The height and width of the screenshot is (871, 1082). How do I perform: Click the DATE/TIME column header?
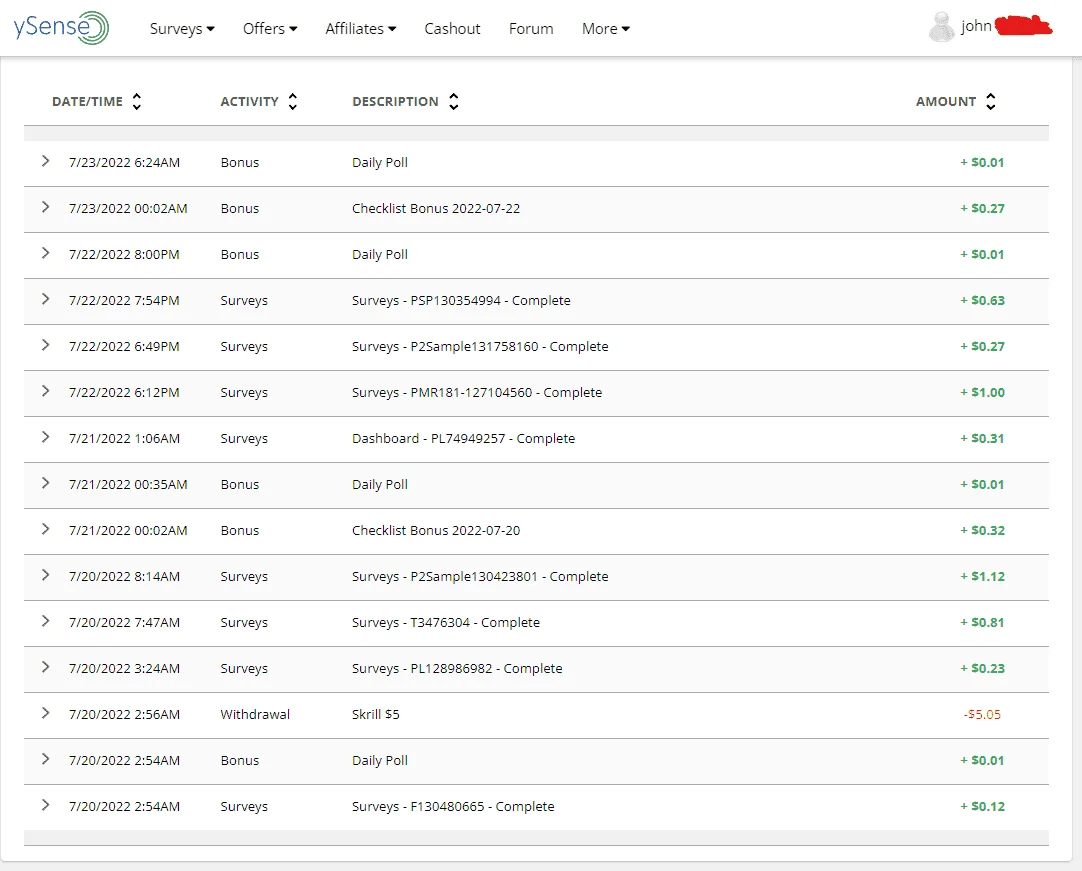point(88,101)
